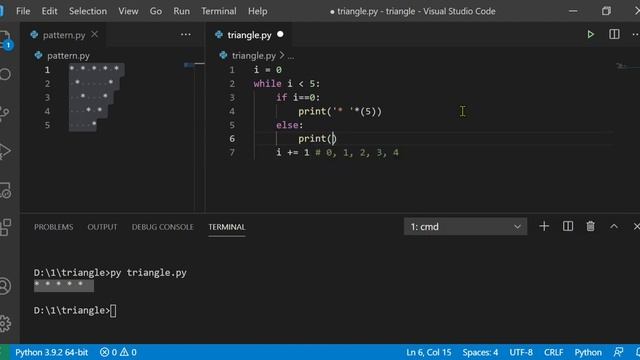
Task: Open the Search view in activity bar
Action: coord(5,74)
